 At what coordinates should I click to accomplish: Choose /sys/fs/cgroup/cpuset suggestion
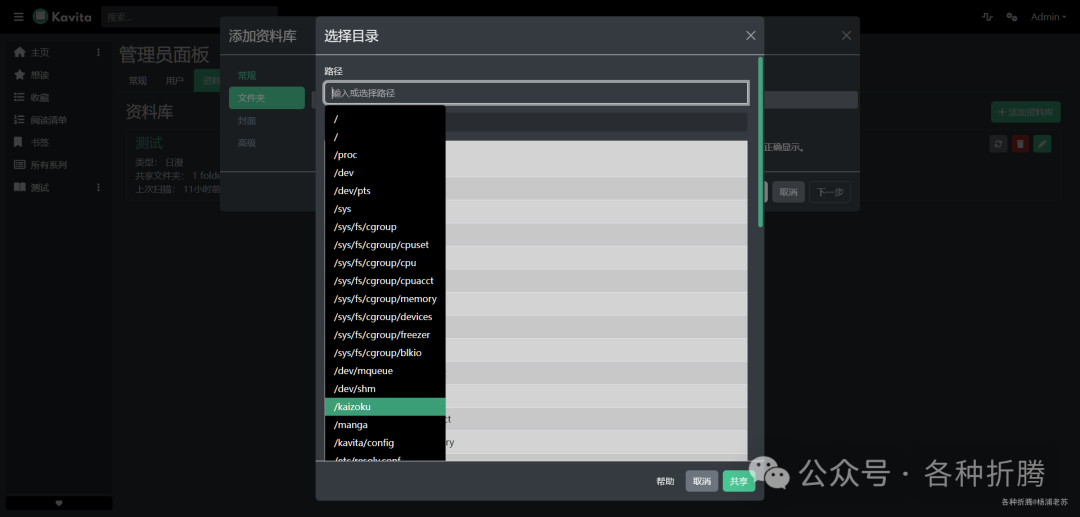click(385, 244)
